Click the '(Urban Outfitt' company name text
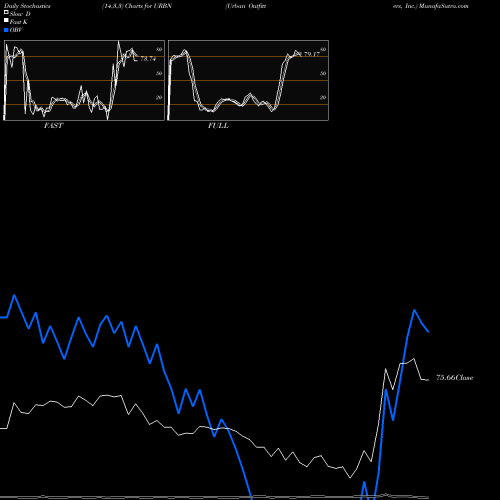This screenshot has width=500, height=500. (x=246, y=6)
